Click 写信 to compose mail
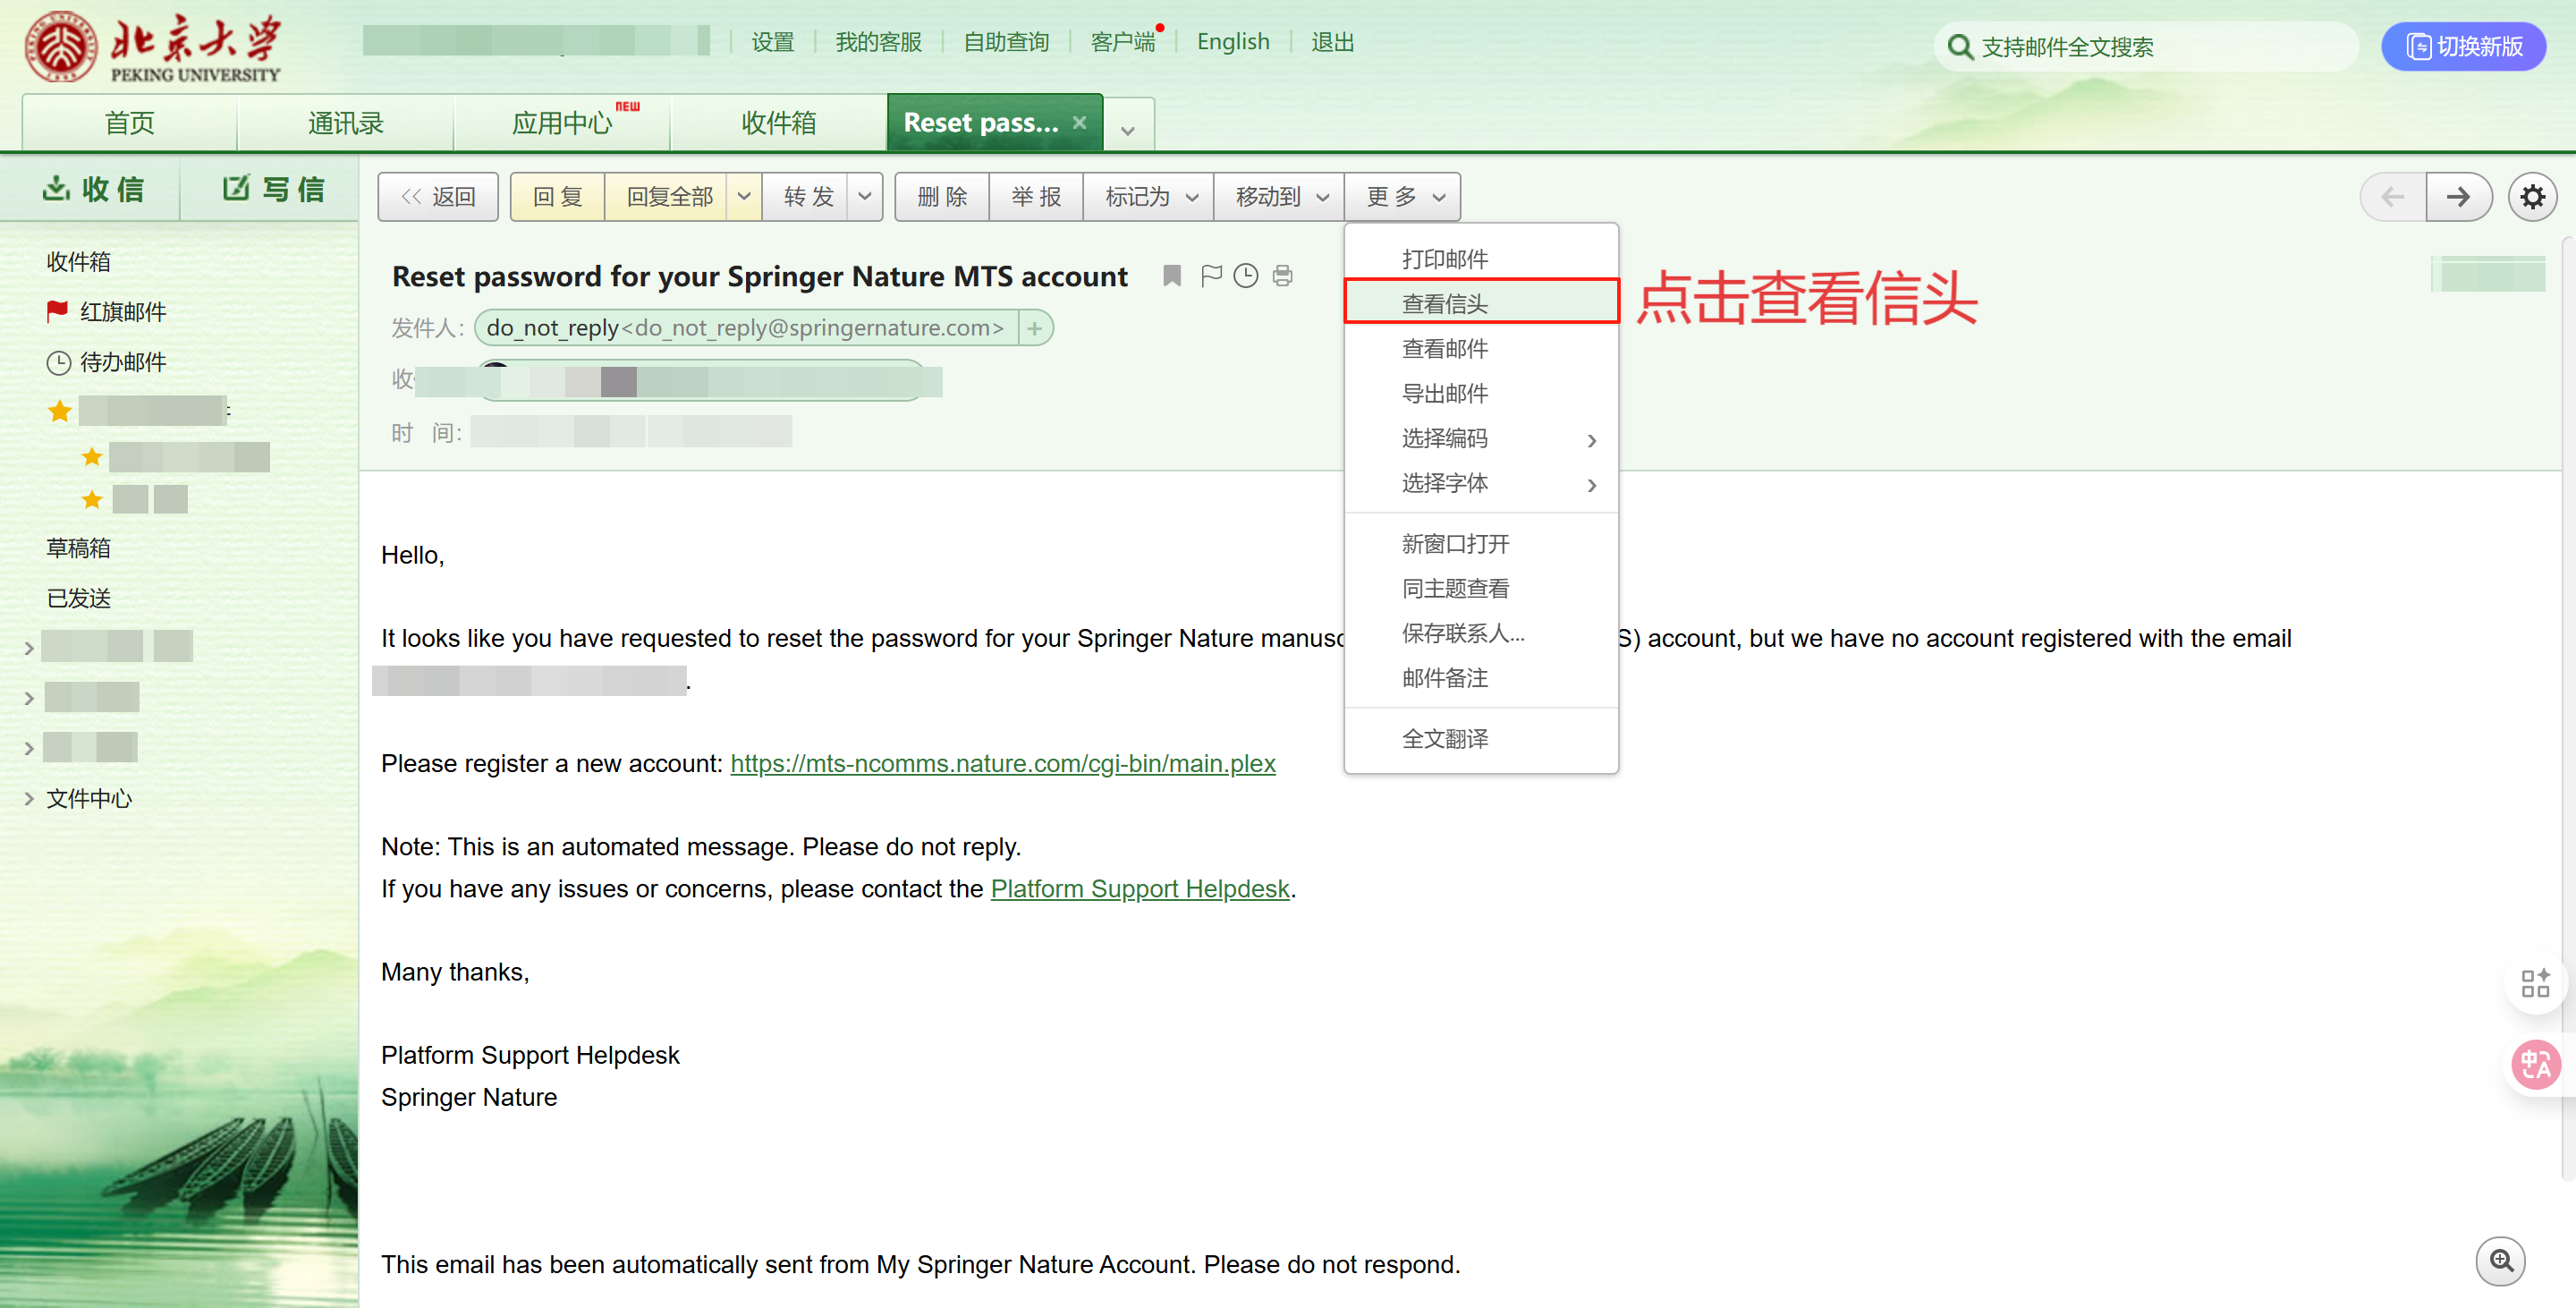 (272, 189)
